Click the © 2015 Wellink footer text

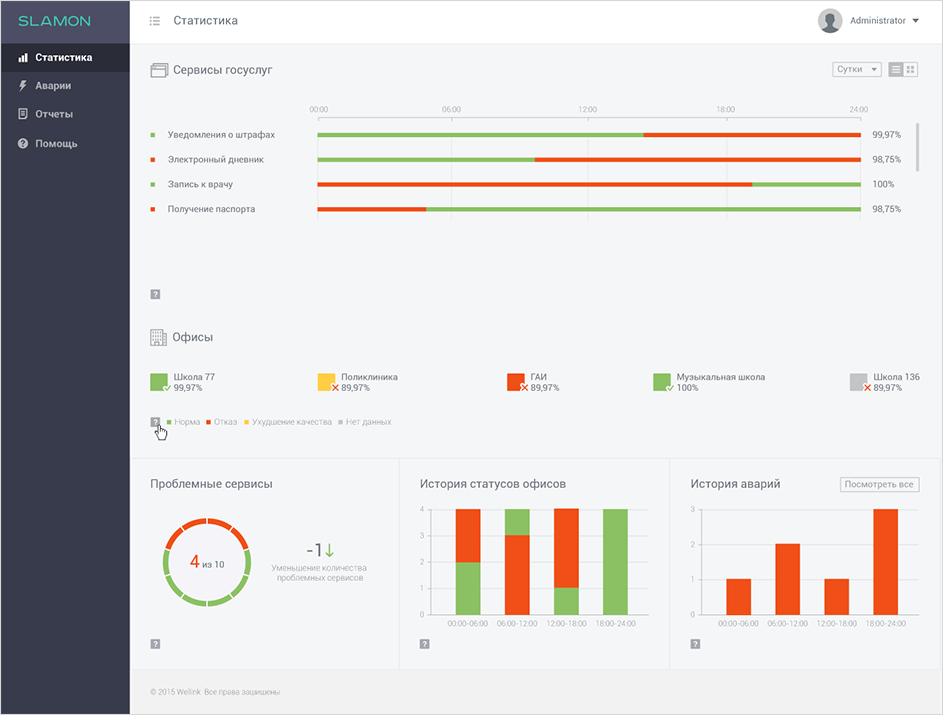pos(215,692)
